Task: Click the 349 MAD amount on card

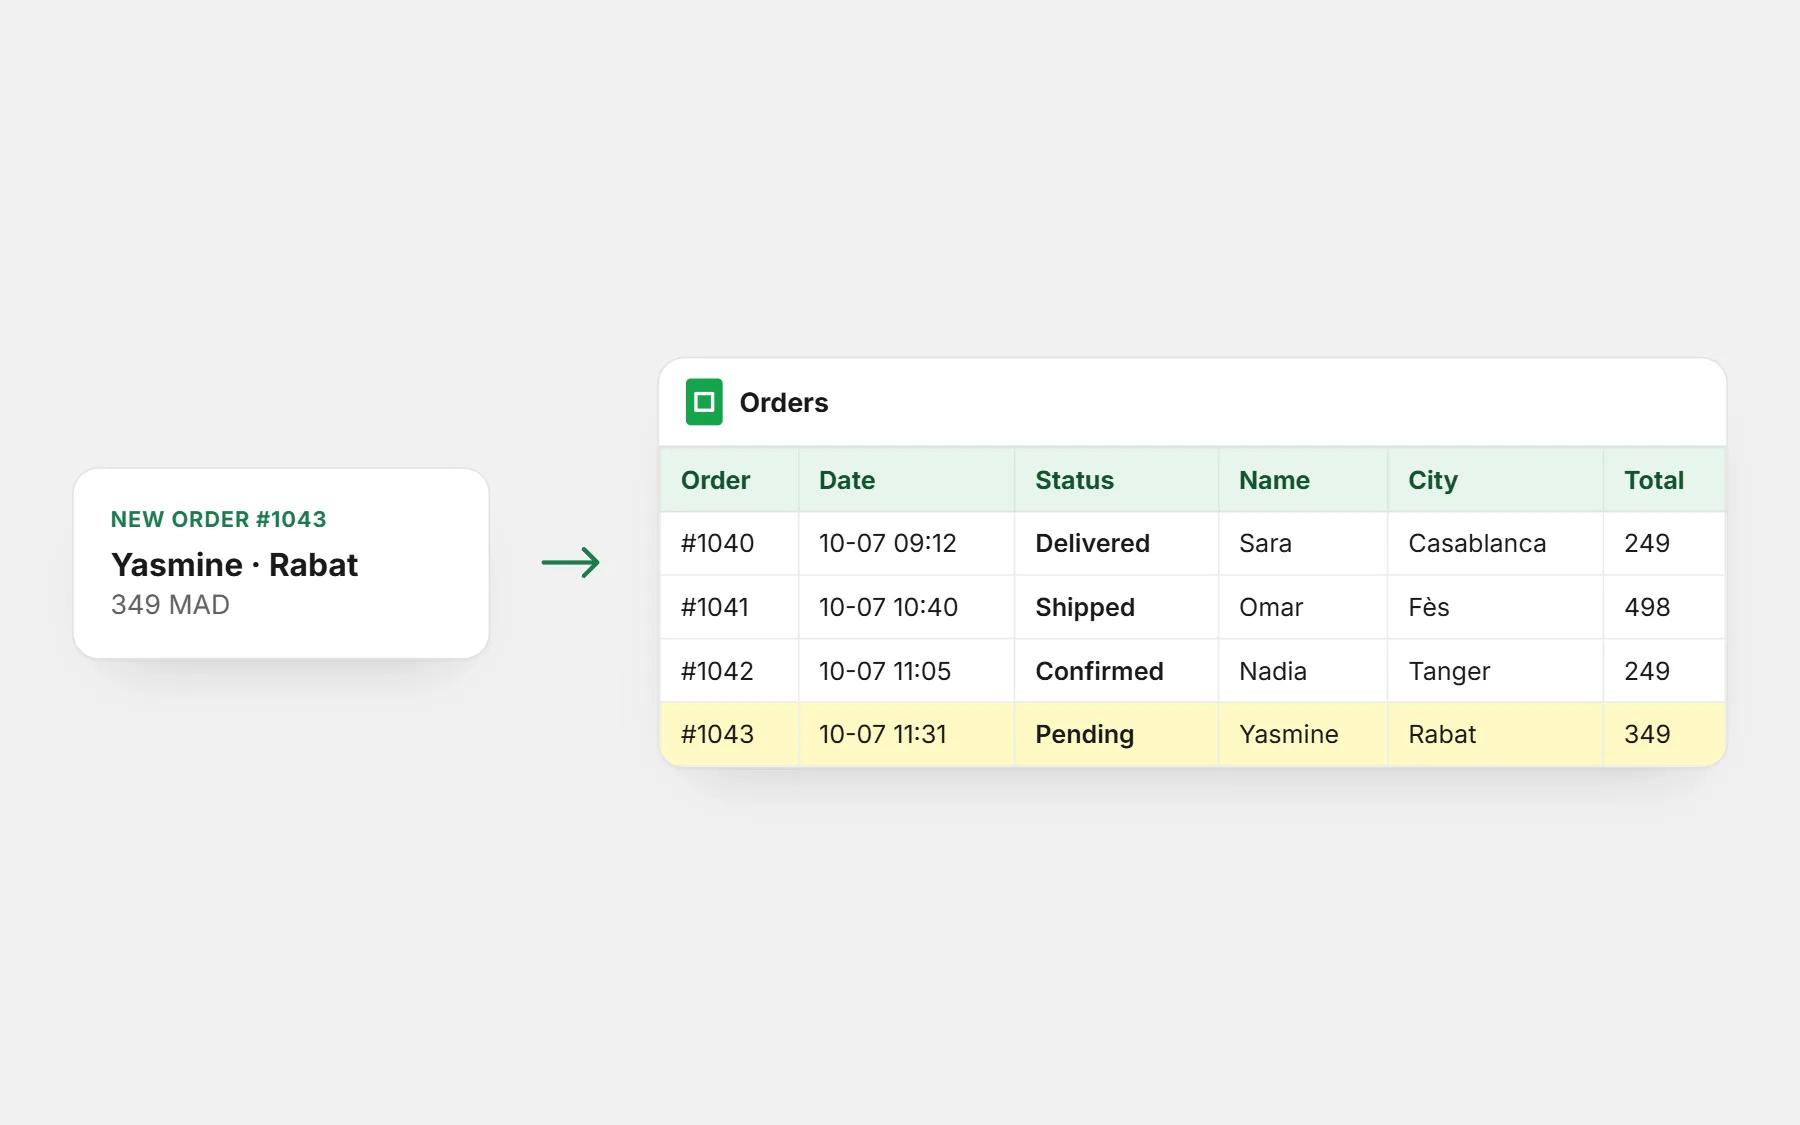Action: (170, 605)
